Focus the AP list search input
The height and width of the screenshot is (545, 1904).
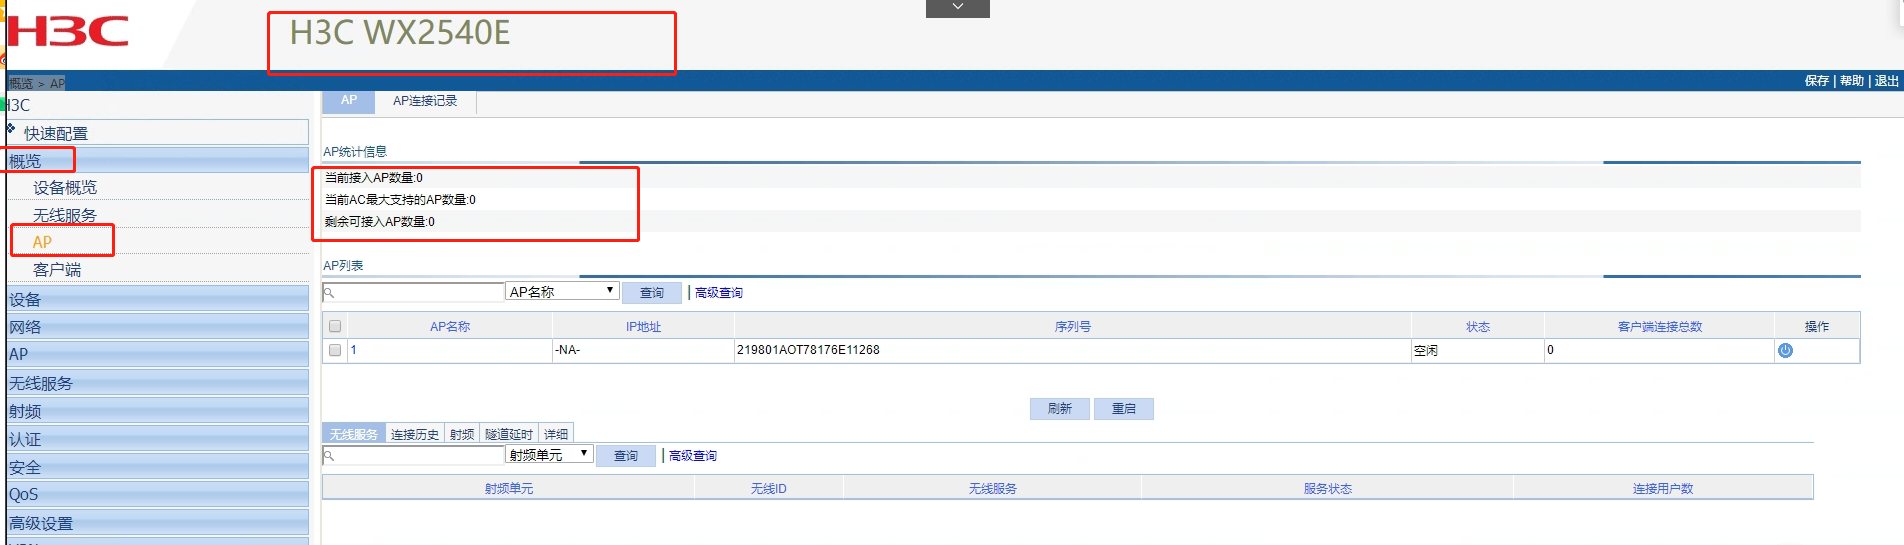coord(413,292)
